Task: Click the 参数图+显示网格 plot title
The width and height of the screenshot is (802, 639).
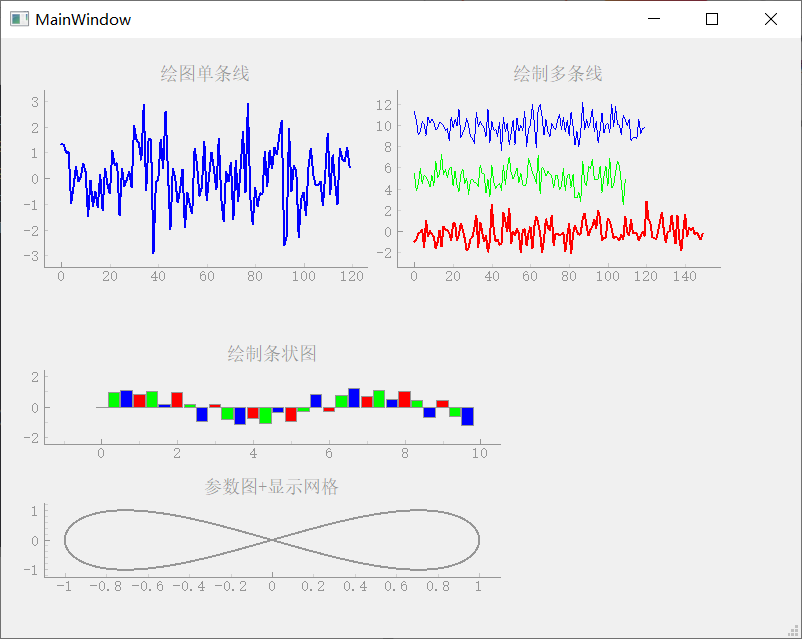Action: 273,487
